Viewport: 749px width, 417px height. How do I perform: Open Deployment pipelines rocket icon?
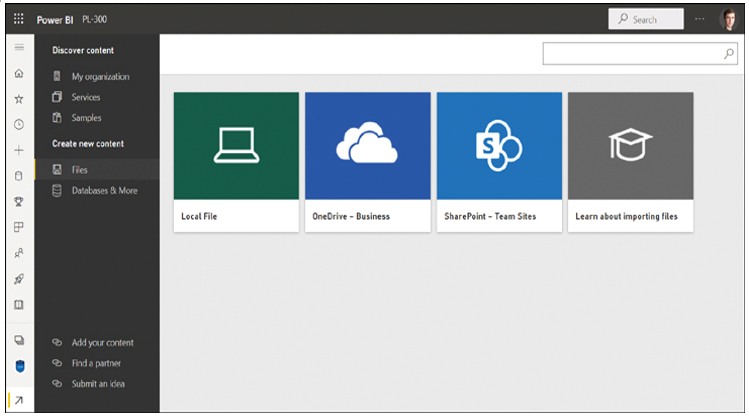click(x=19, y=279)
